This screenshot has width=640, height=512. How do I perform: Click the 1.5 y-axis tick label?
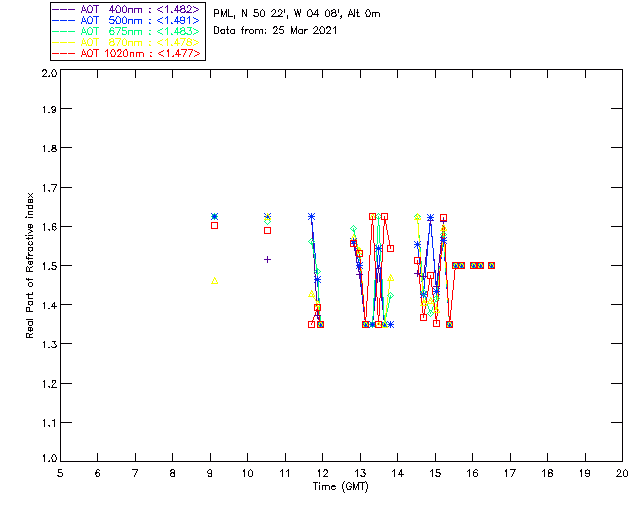click(x=49, y=266)
